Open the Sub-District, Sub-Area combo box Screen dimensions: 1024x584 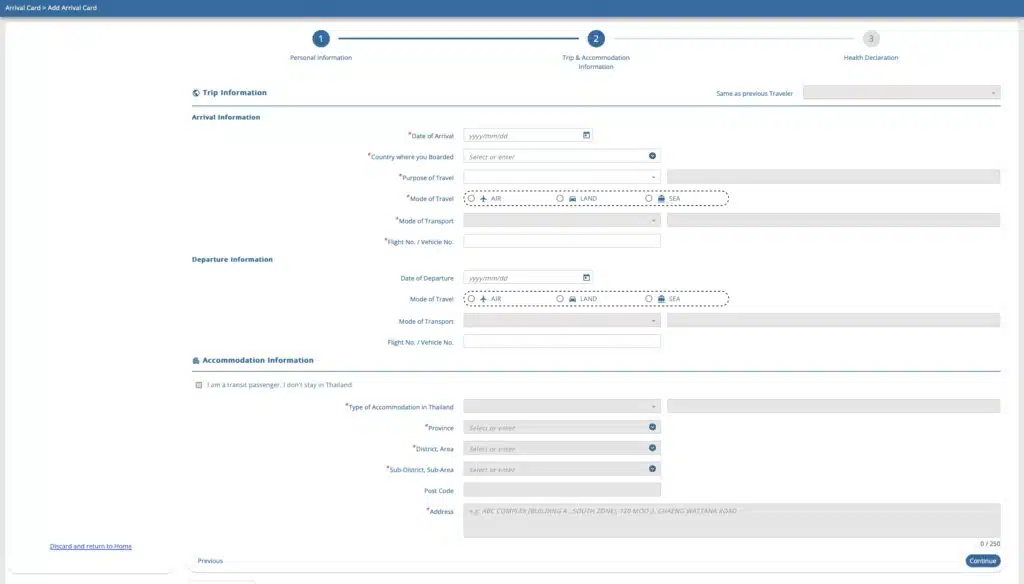[x=562, y=469]
